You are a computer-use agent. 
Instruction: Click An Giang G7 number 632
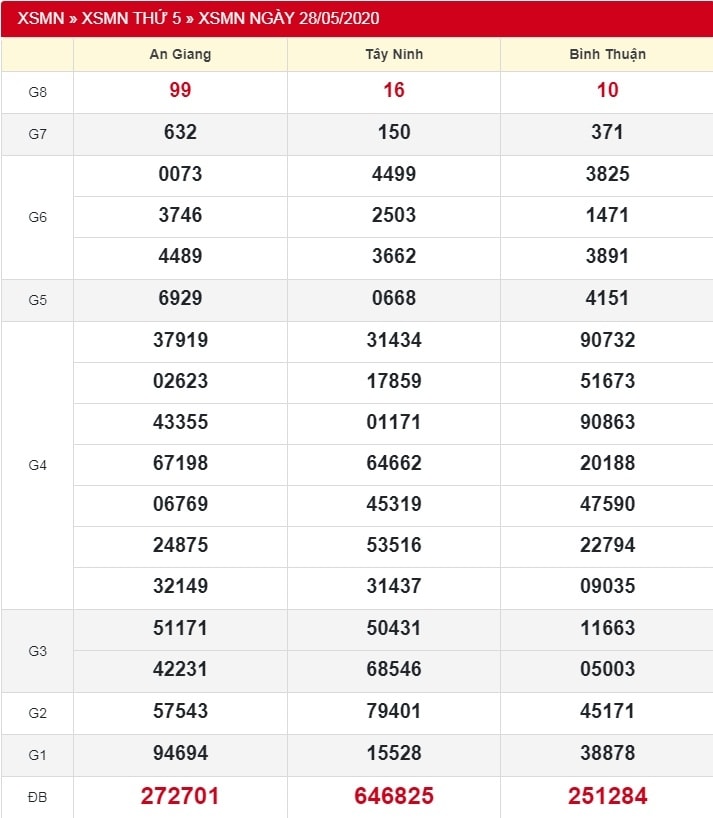pyautogui.click(x=180, y=132)
